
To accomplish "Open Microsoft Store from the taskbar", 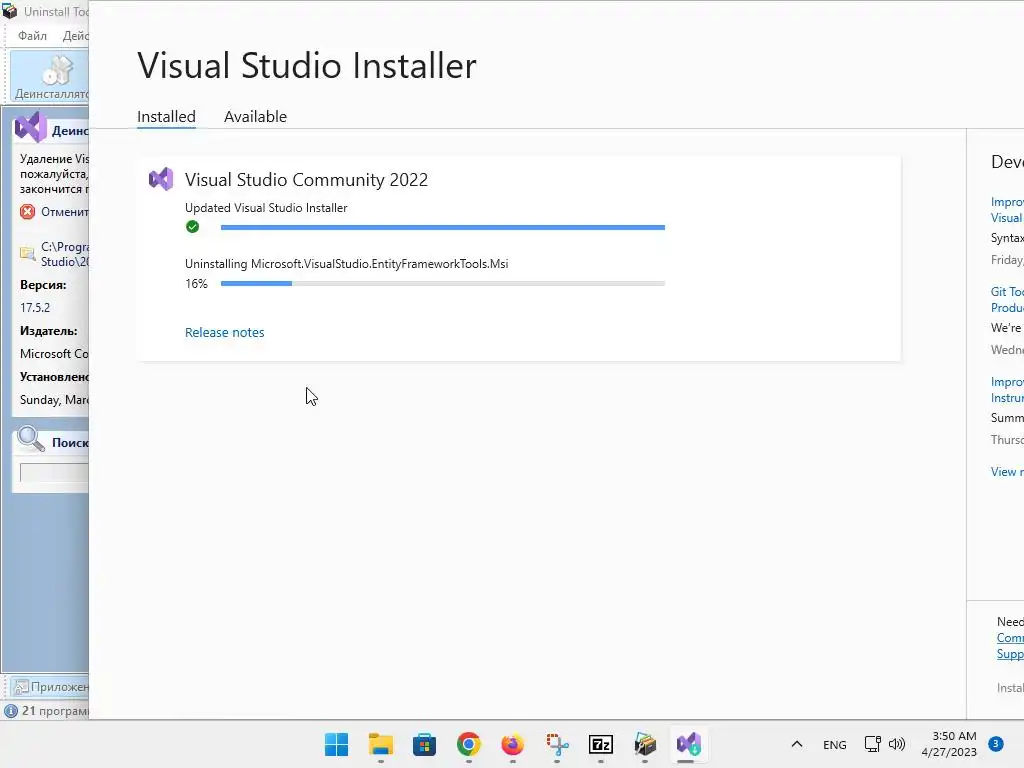I will point(424,744).
